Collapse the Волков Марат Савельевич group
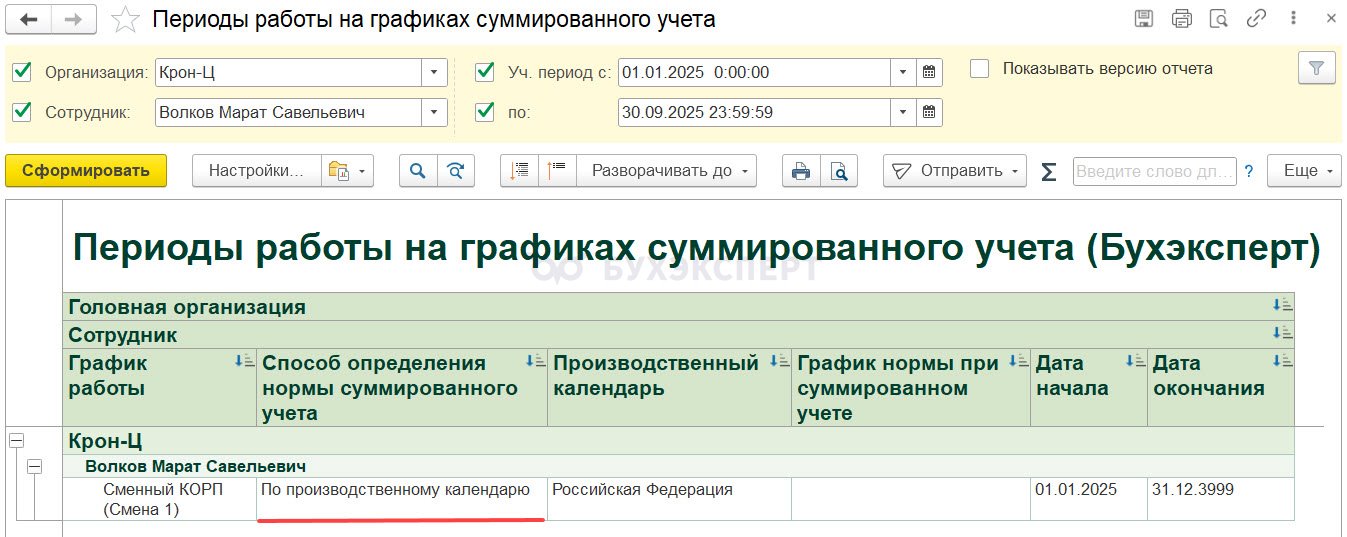Screen dimensions: 1347x537 [x=35, y=466]
